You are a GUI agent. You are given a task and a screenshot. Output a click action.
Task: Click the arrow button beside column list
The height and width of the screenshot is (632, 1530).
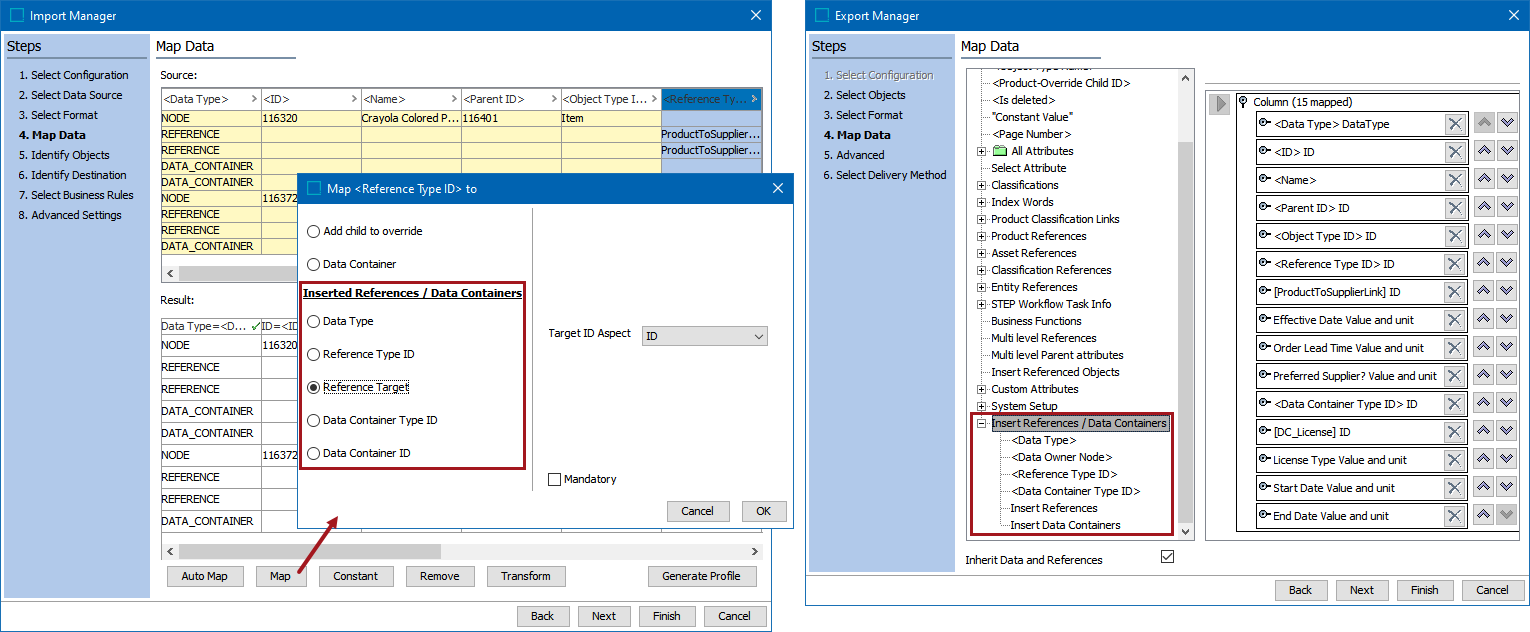pyautogui.click(x=1219, y=104)
